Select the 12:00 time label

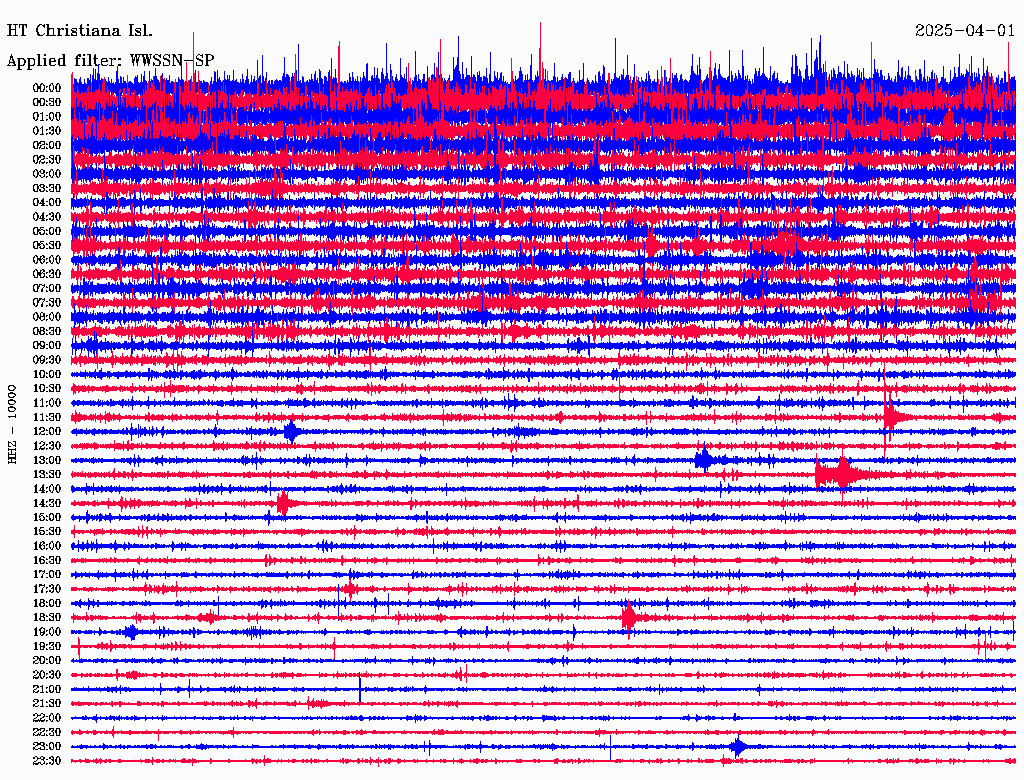[x=47, y=432]
